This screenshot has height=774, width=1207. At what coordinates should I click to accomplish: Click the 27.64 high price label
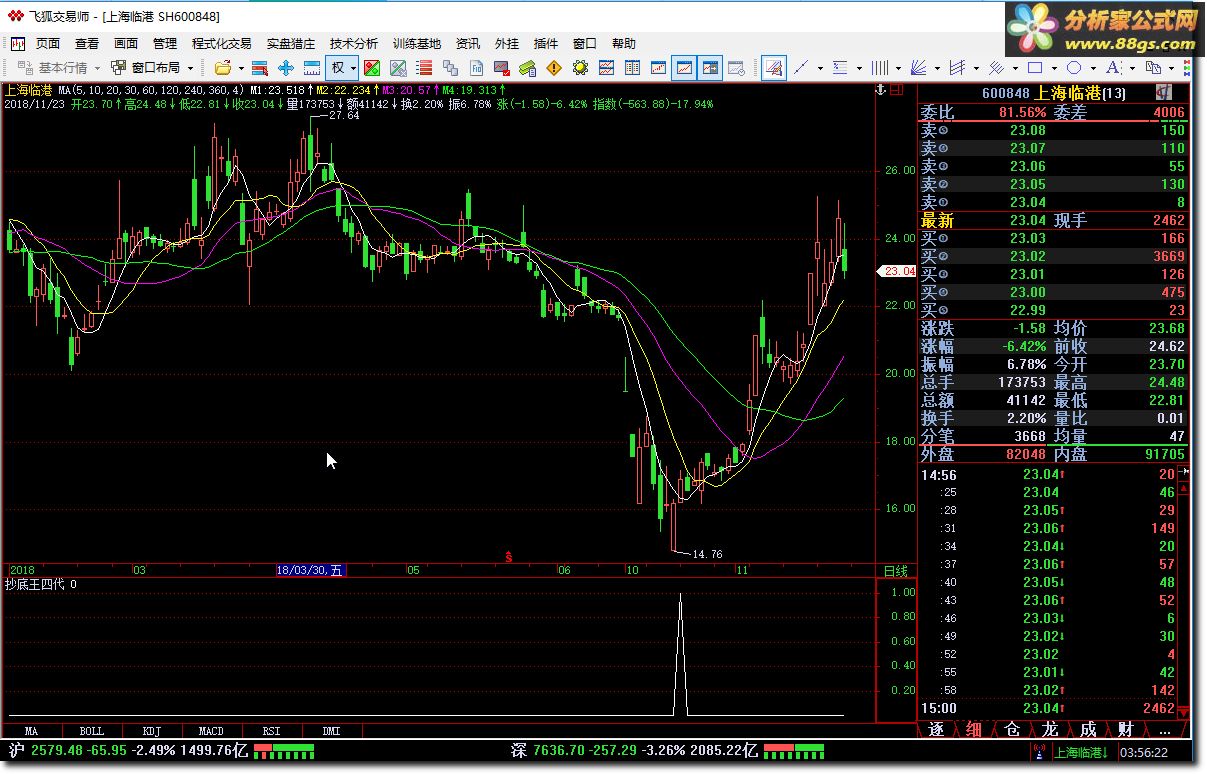point(344,116)
